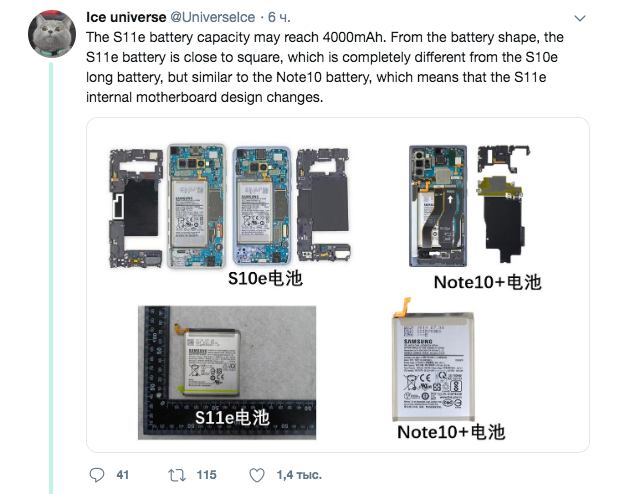Open the Ice universe display name
Screen dimensions: 619x494
[126, 17]
